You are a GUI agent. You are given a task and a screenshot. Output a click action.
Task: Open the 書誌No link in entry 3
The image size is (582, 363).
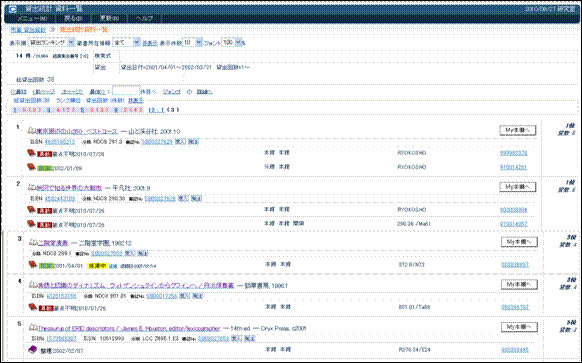coord(107,254)
